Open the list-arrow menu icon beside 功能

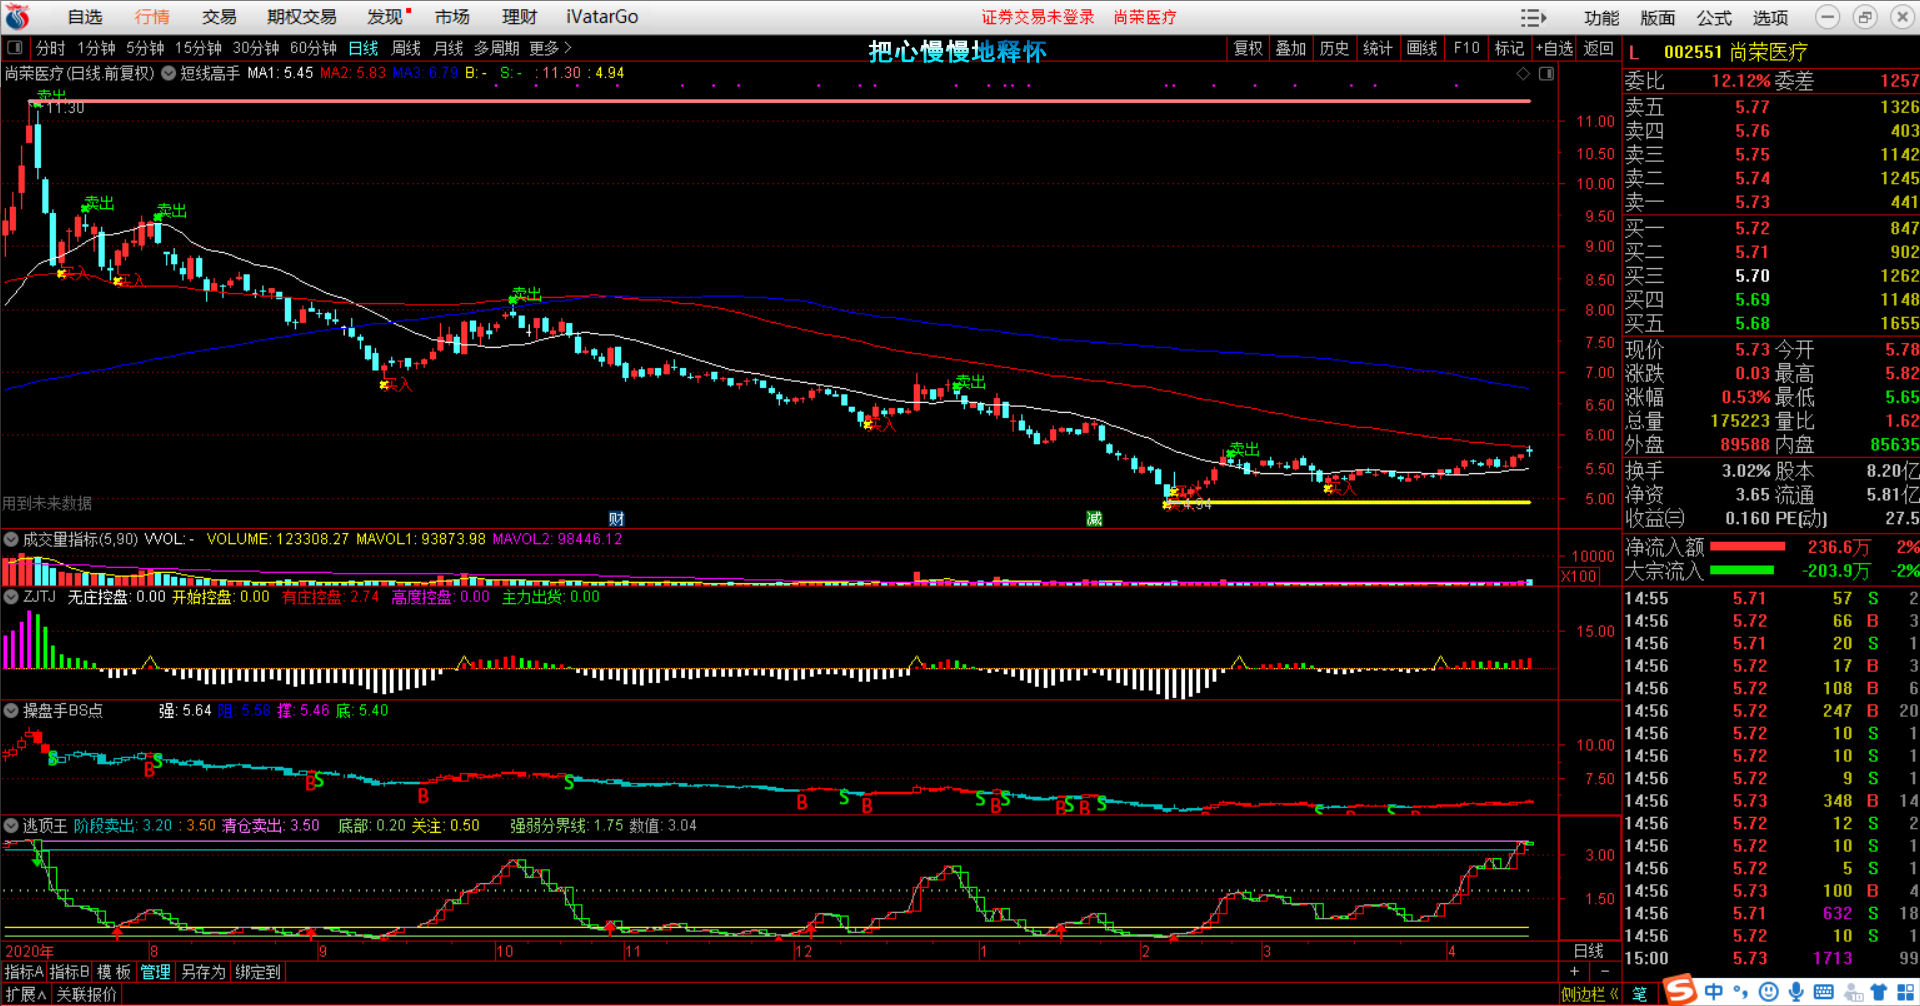1533,18
